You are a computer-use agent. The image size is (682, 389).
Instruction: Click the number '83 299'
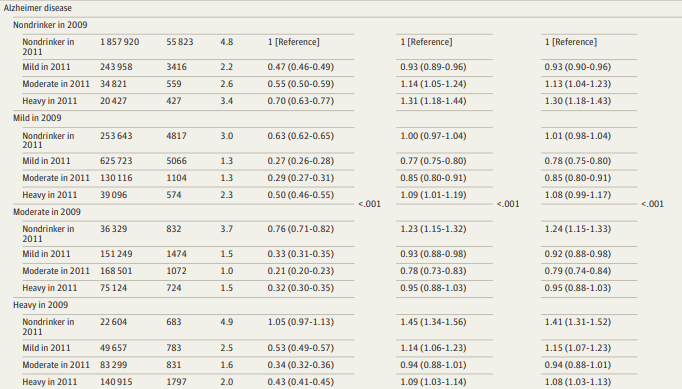click(114, 365)
